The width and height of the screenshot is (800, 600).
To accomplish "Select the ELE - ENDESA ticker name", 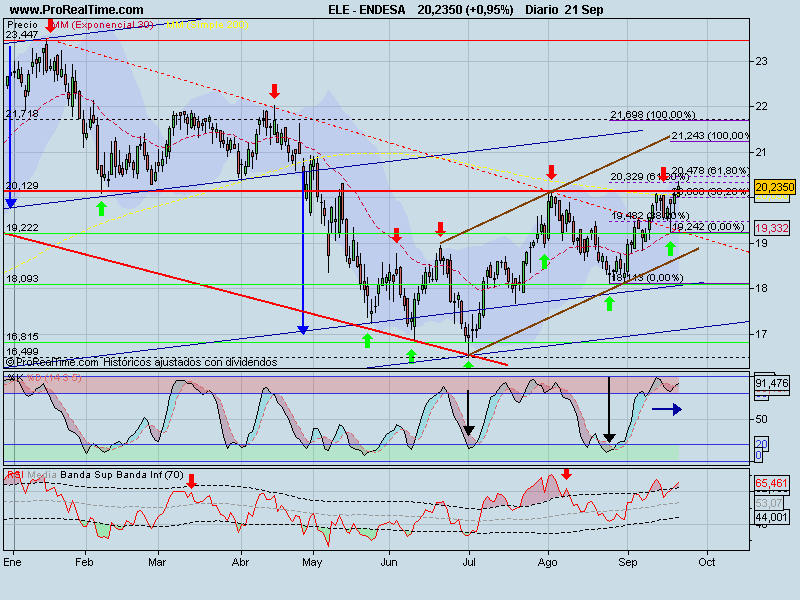I will [x=367, y=10].
